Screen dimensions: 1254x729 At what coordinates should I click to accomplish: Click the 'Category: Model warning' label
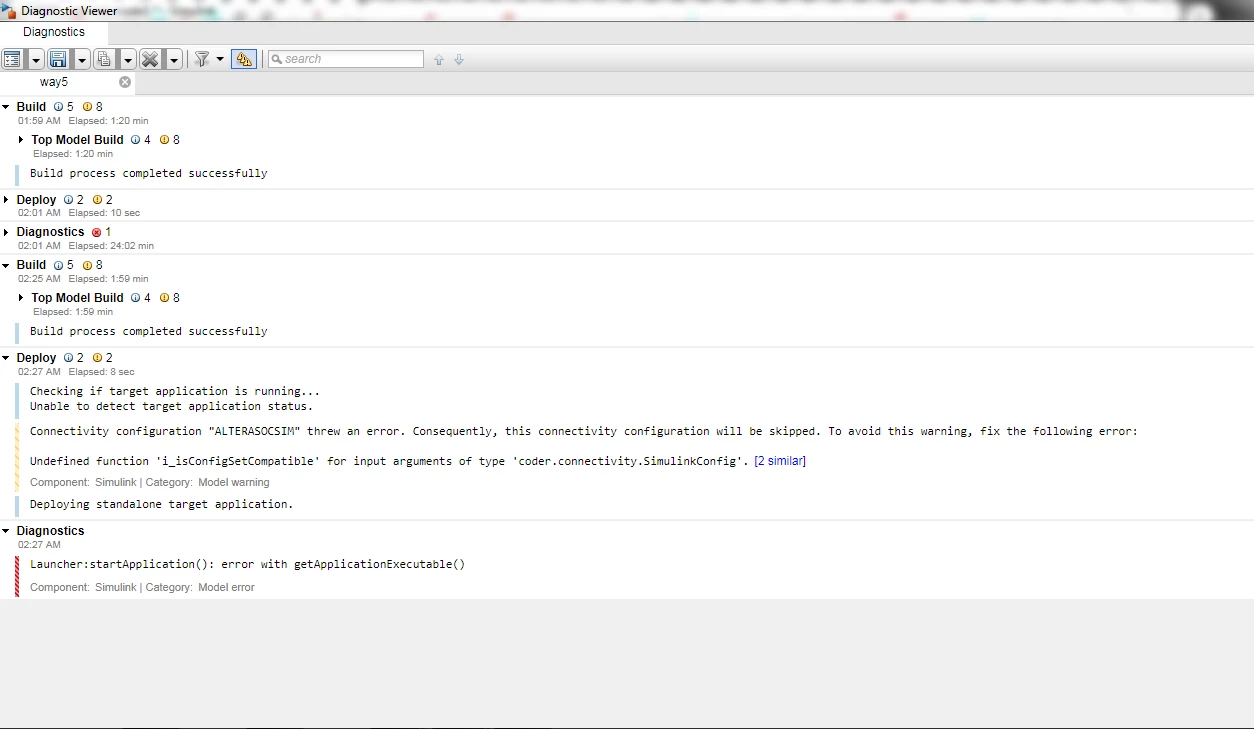[x=208, y=482]
